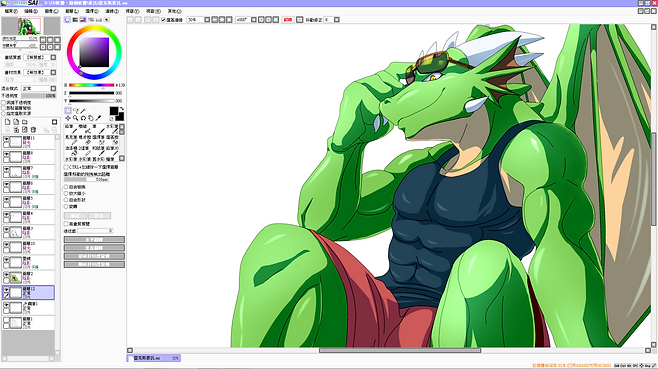The width and height of the screenshot is (658, 369).
Task: Enable the high-quality preview checkbox
Action: pos(66,224)
